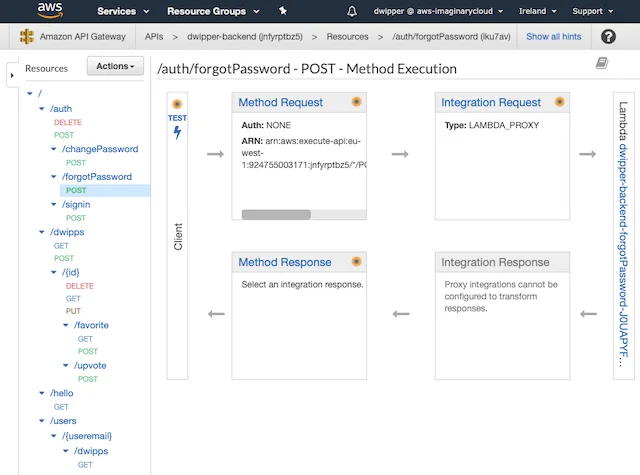
Task: Open Method Request settings
Action: [280, 102]
